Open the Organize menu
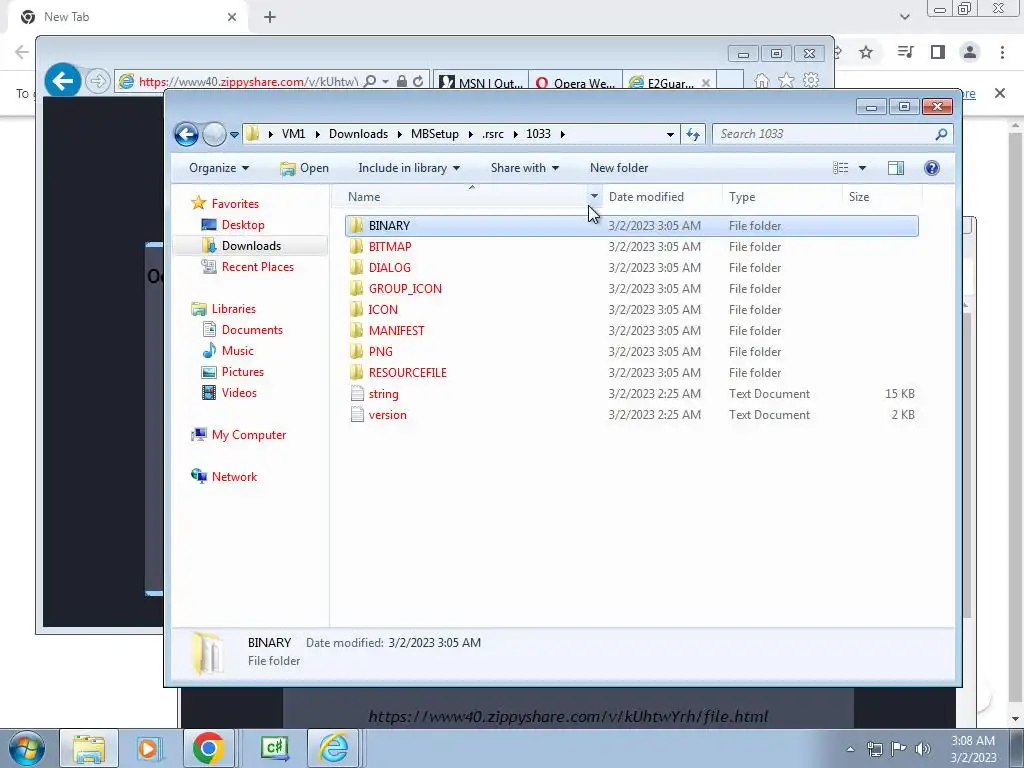 219,168
